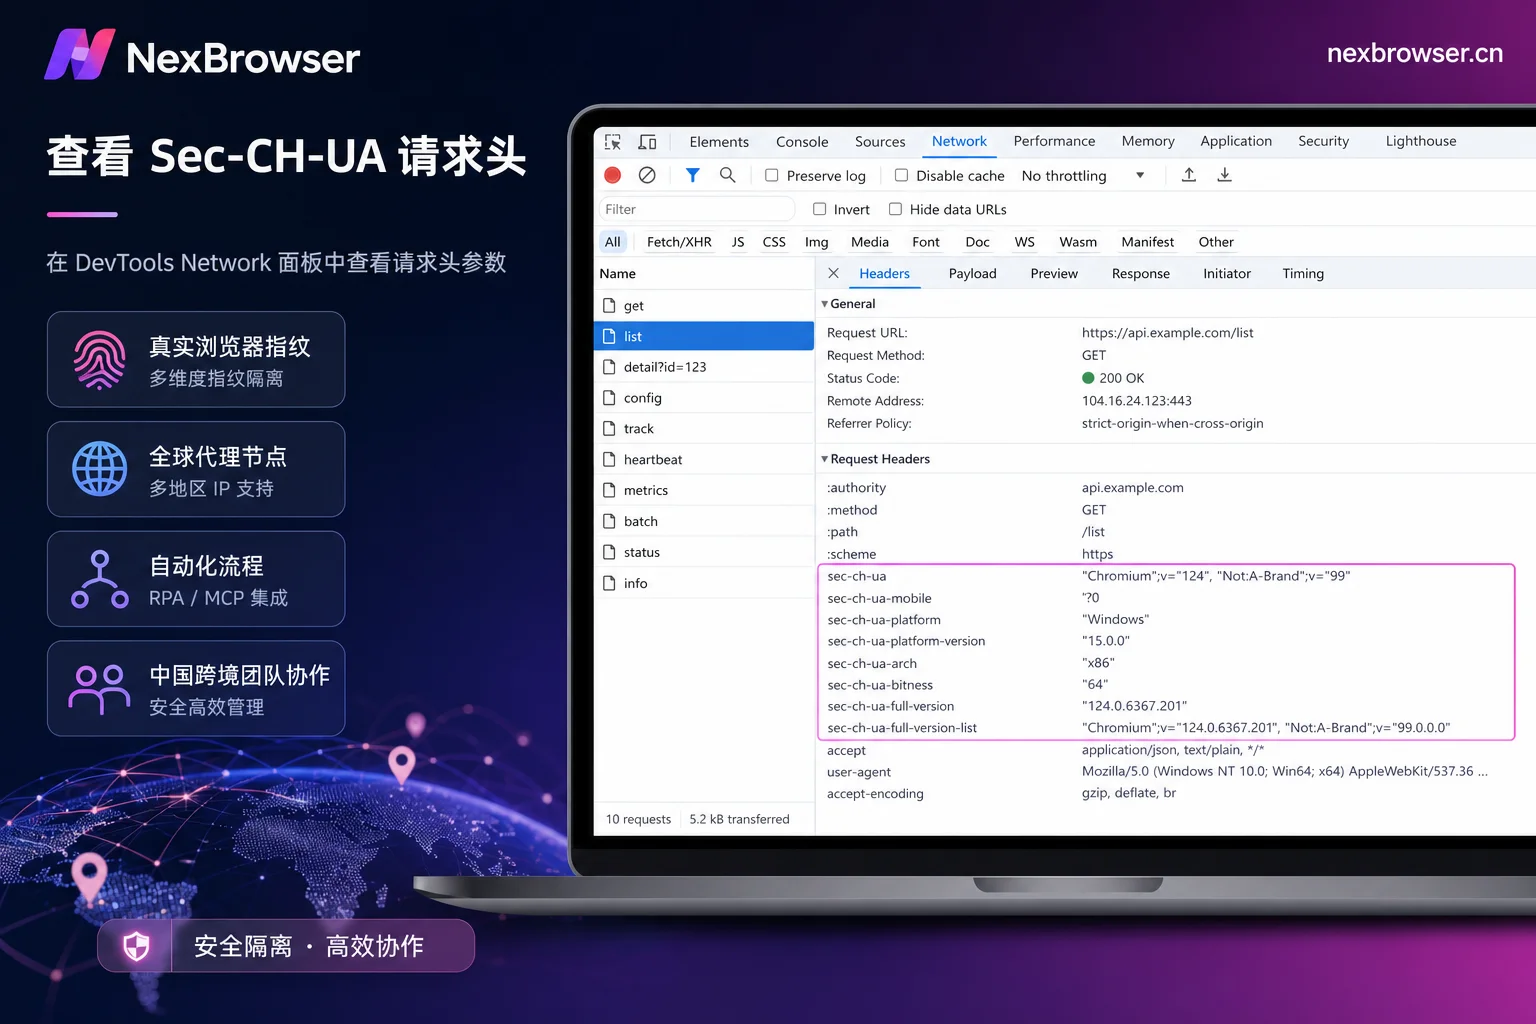Click the team icon for 中国跨境团队协作
The width and height of the screenshot is (1536, 1024).
coord(99,689)
